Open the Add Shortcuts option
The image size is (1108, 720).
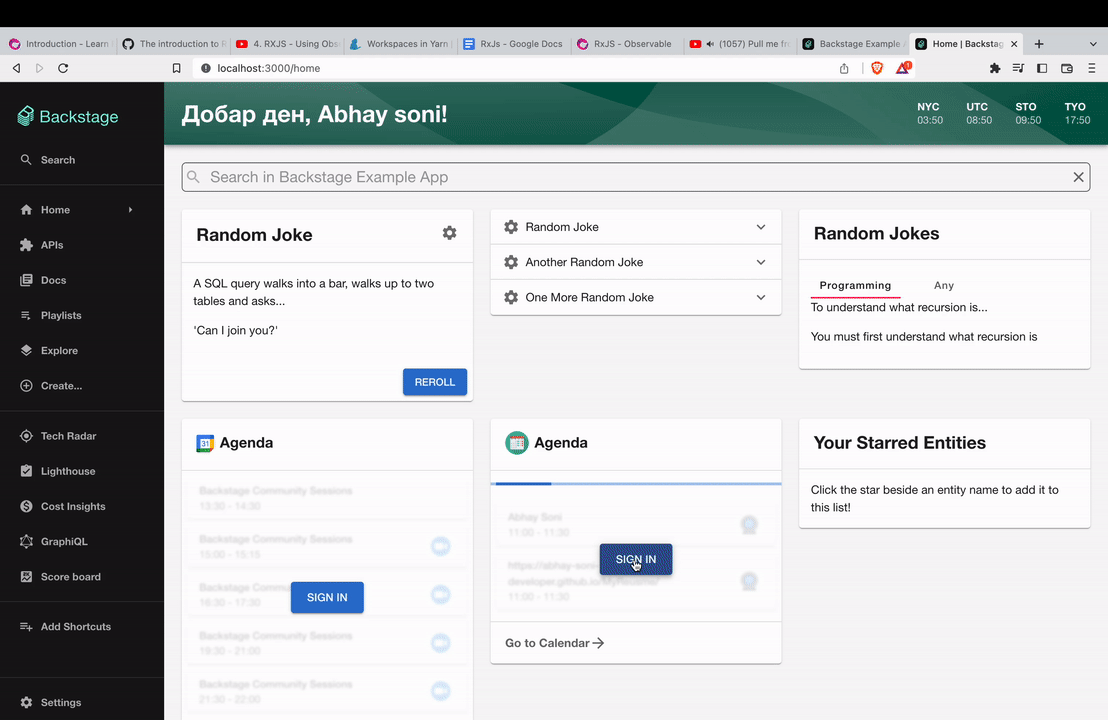tap(75, 627)
